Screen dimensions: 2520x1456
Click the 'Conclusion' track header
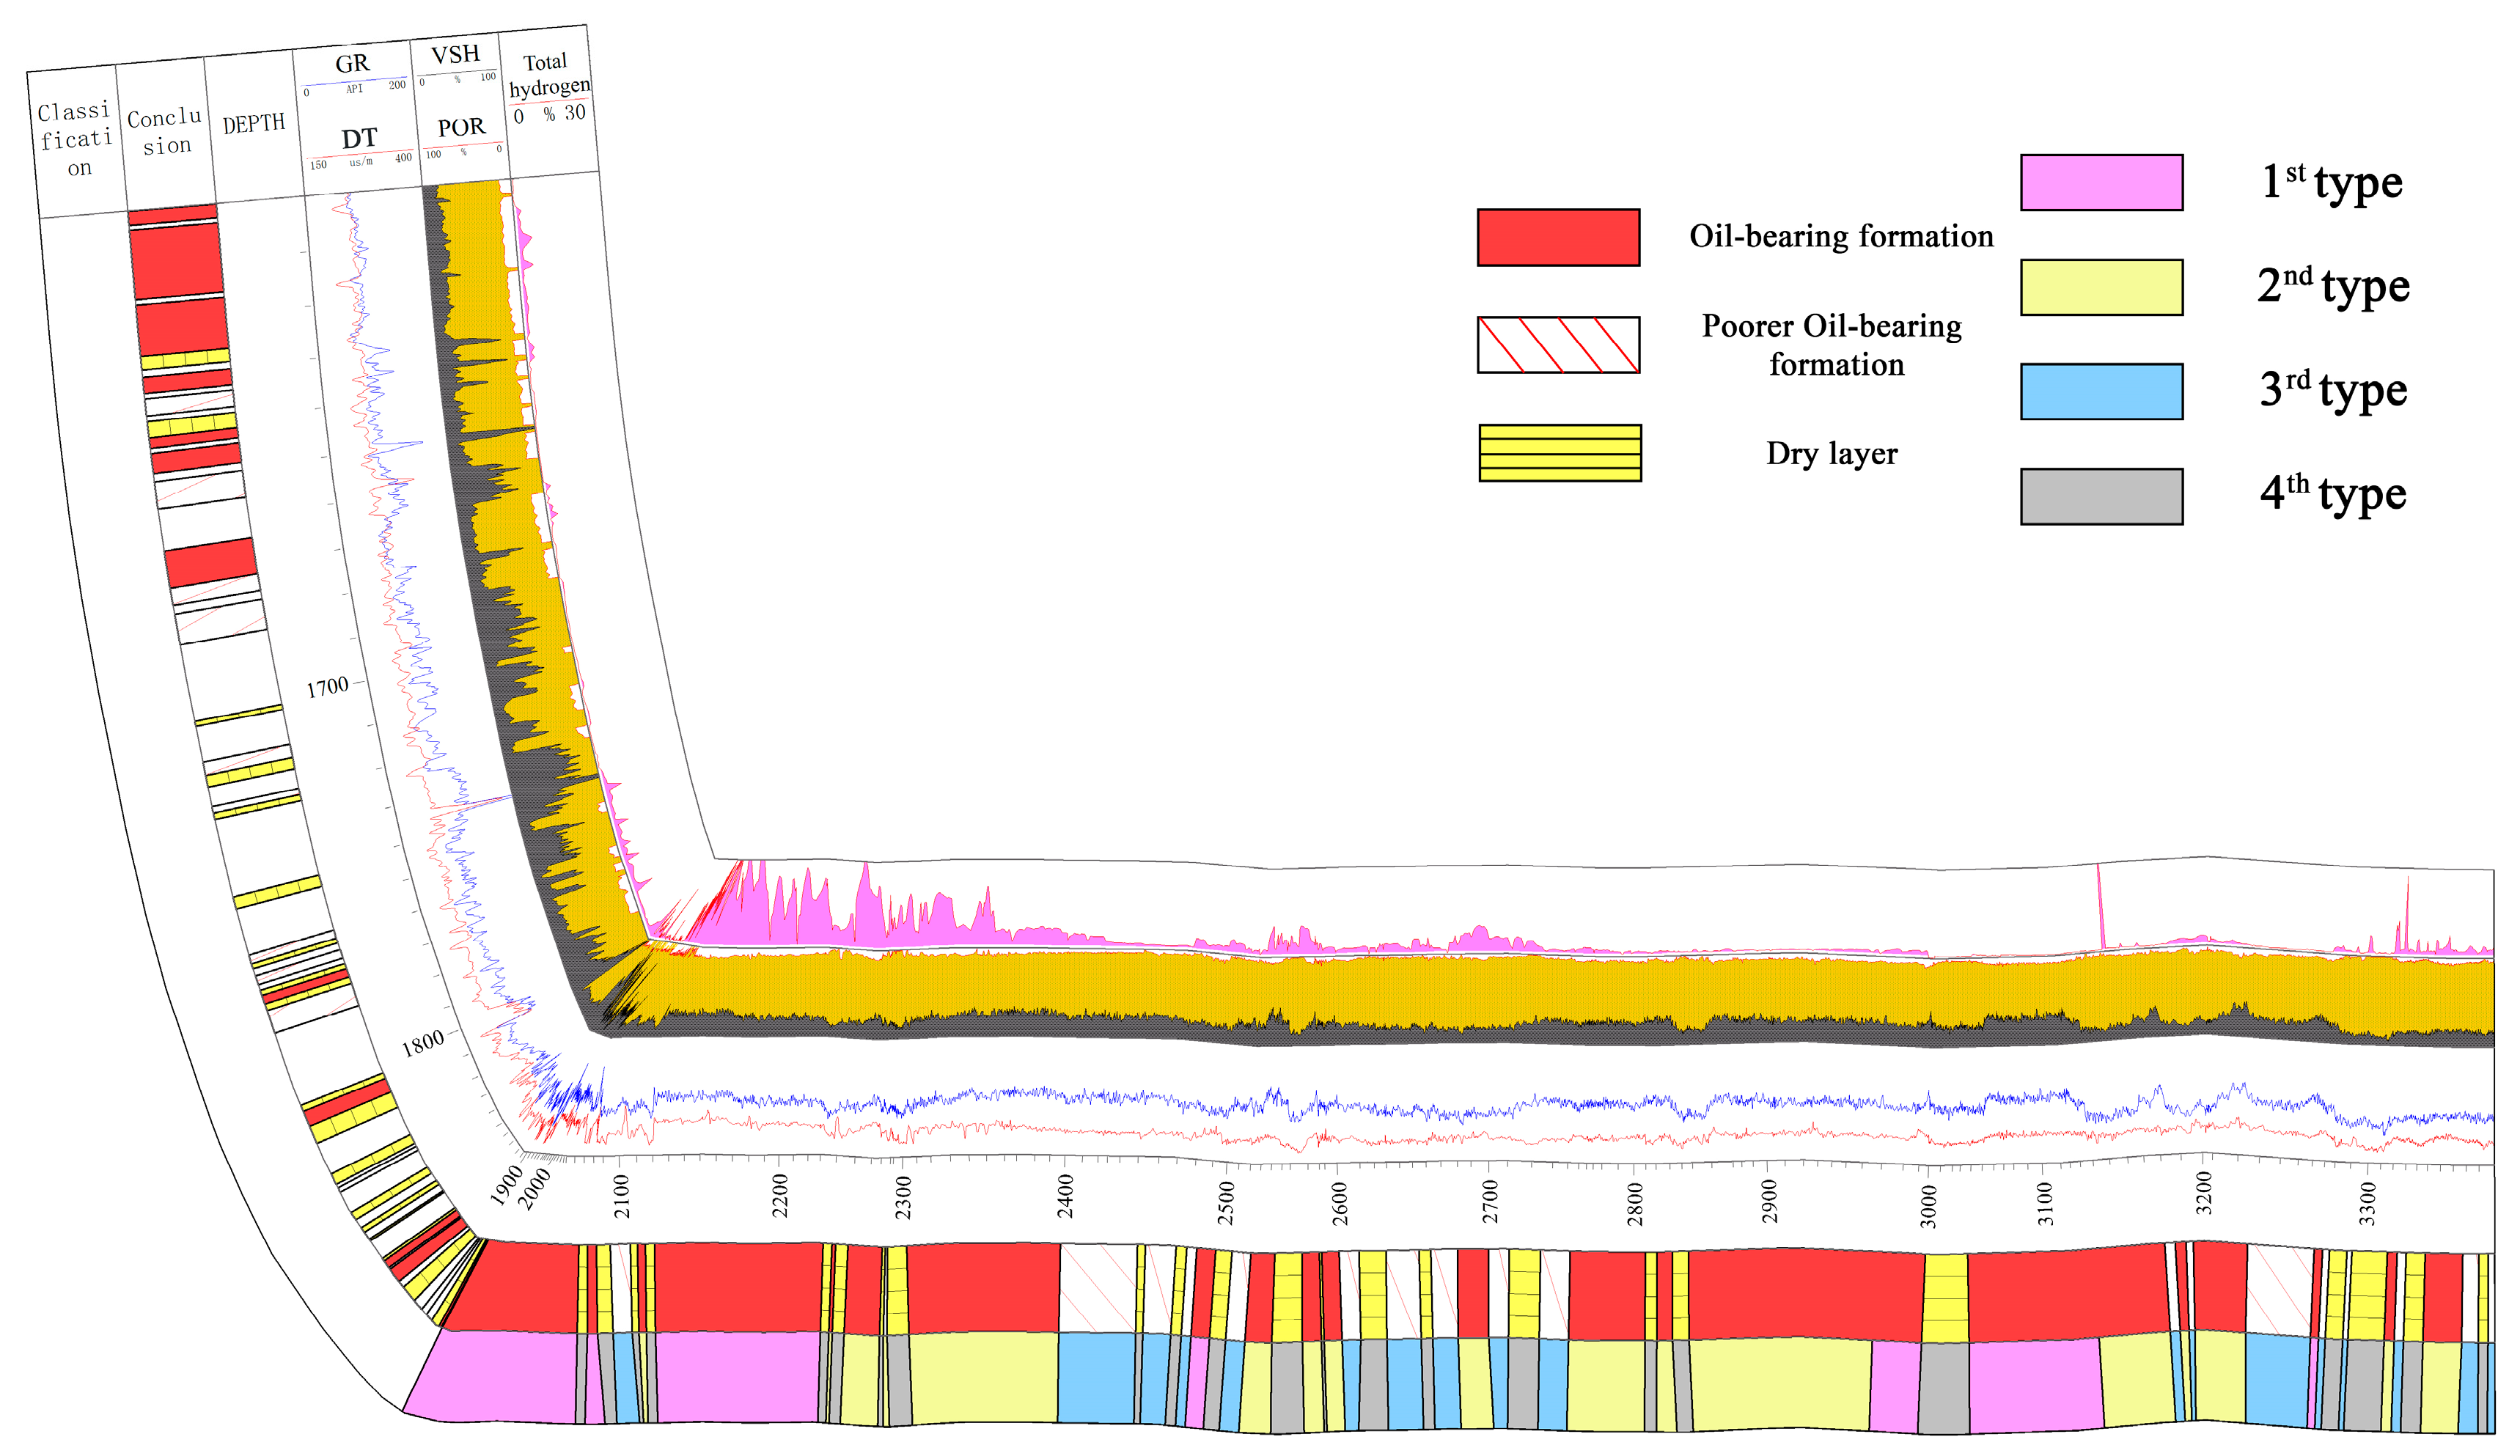(165, 132)
